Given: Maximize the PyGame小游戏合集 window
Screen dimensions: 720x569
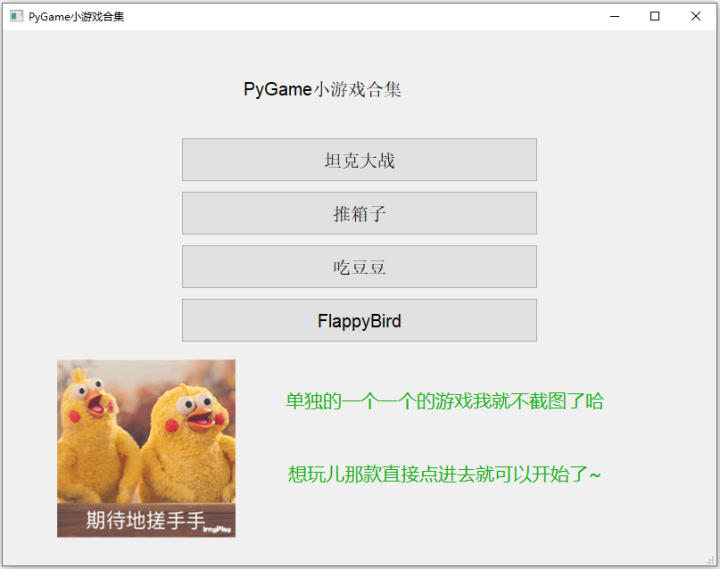Looking at the screenshot, I should click(x=655, y=17).
